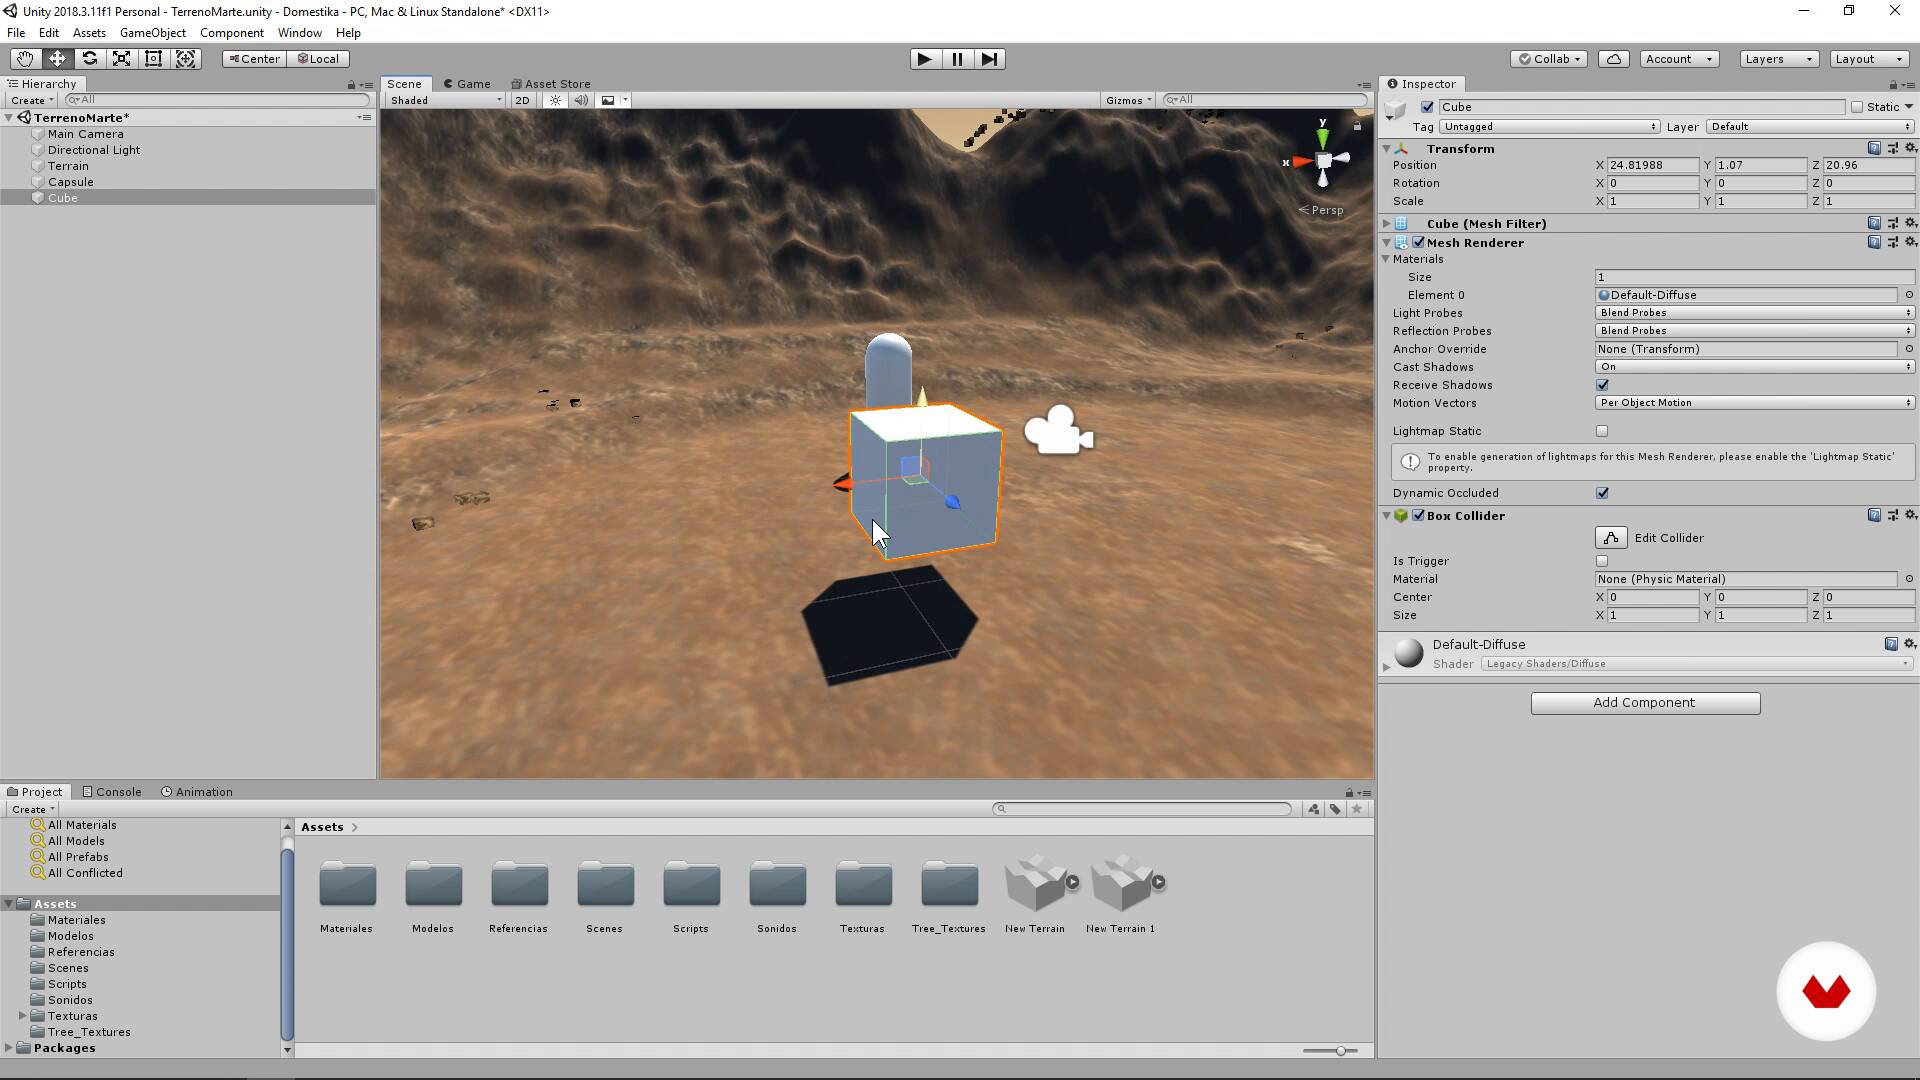This screenshot has width=1920, height=1080.
Task: Click favorites star icon in Project
Action: coord(1357,809)
